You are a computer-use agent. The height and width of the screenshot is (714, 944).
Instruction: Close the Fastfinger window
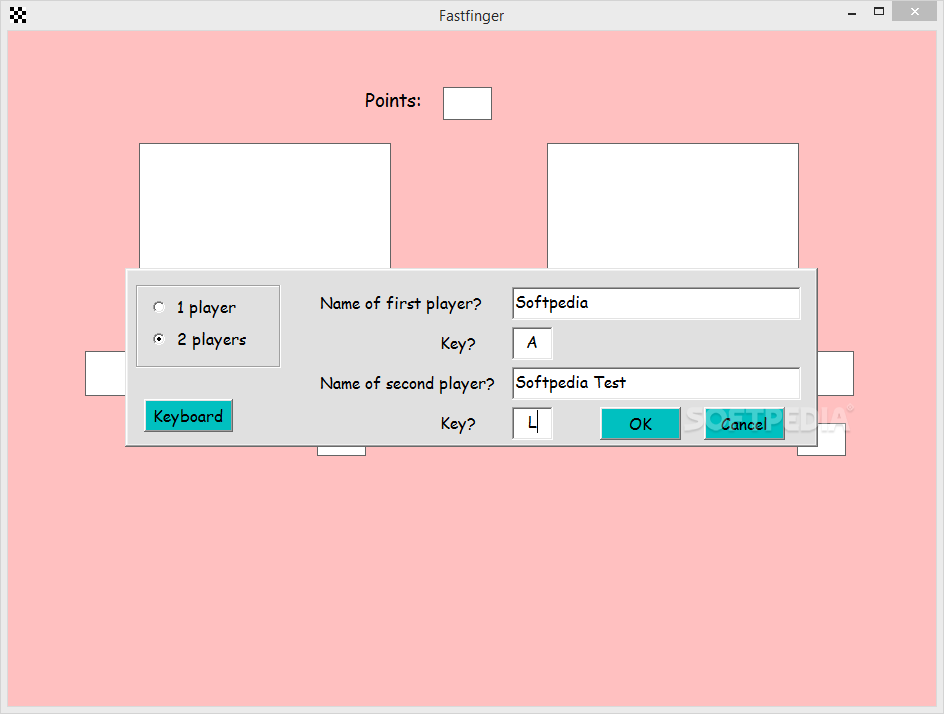point(914,11)
